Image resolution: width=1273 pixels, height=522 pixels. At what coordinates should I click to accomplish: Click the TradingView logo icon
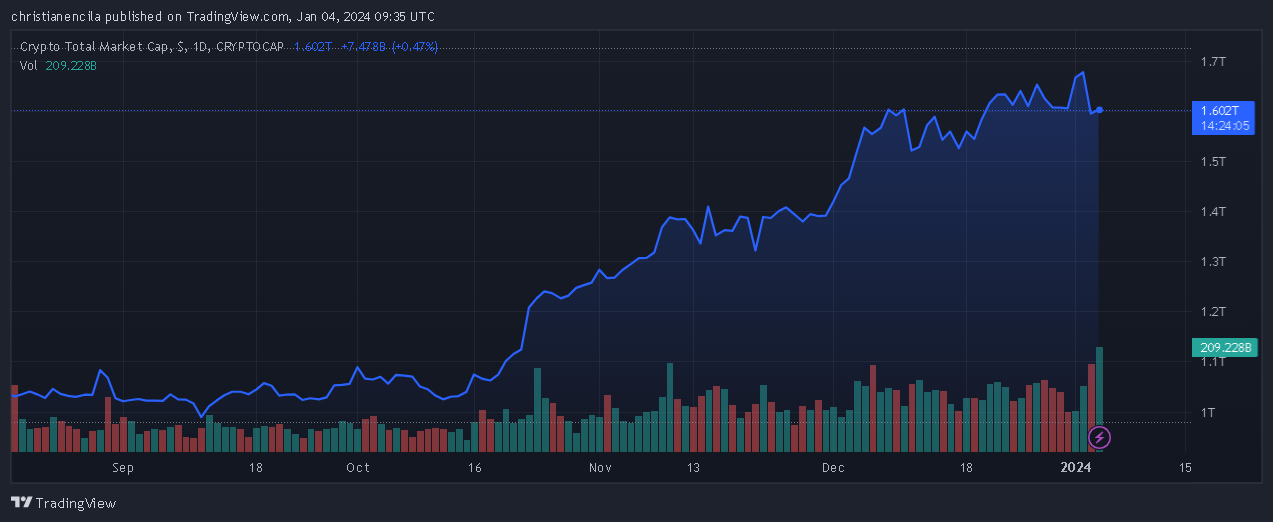(x=21, y=503)
